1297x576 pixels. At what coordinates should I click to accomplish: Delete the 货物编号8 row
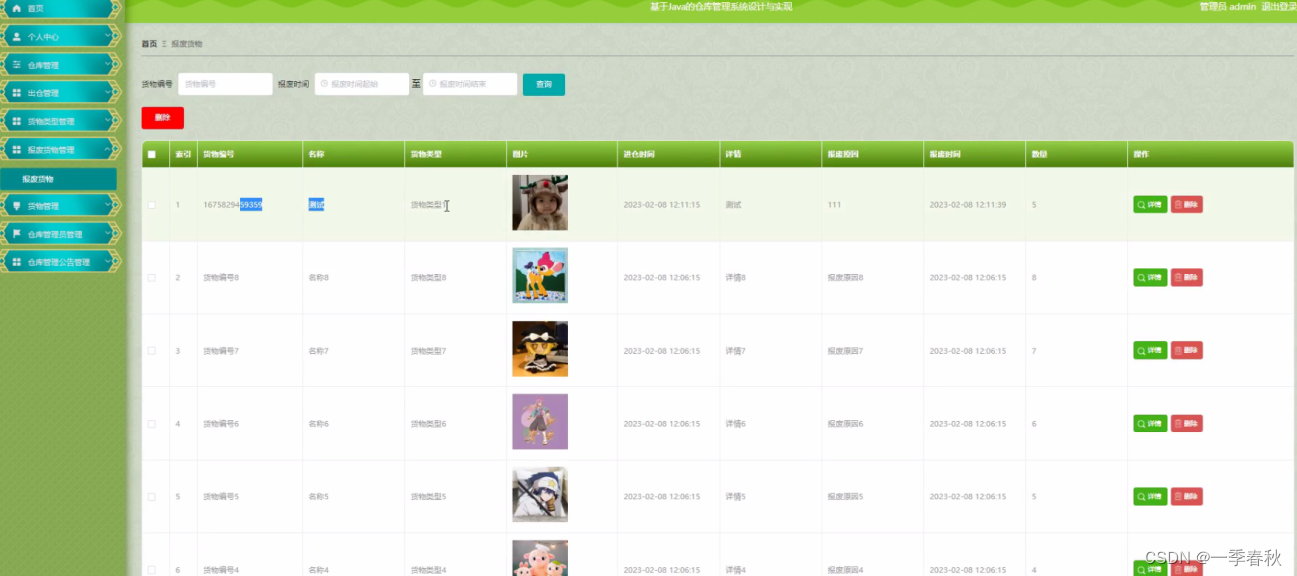click(x=1187, y=277)
